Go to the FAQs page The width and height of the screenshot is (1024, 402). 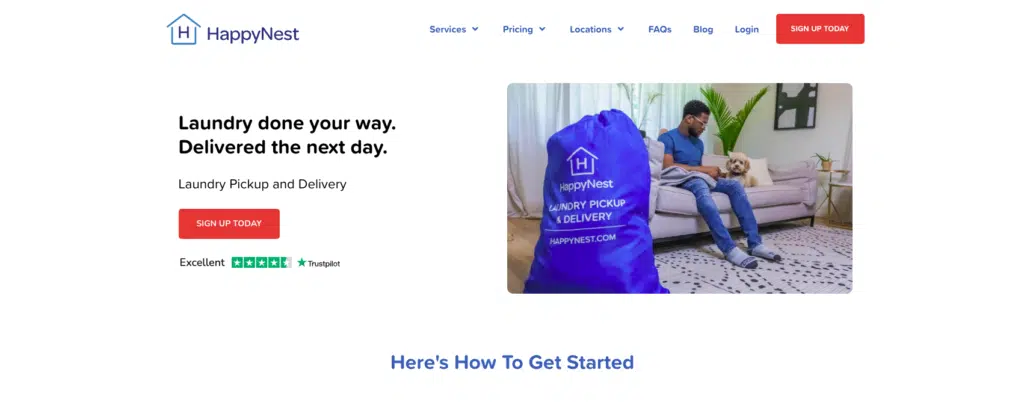[660, 29]
